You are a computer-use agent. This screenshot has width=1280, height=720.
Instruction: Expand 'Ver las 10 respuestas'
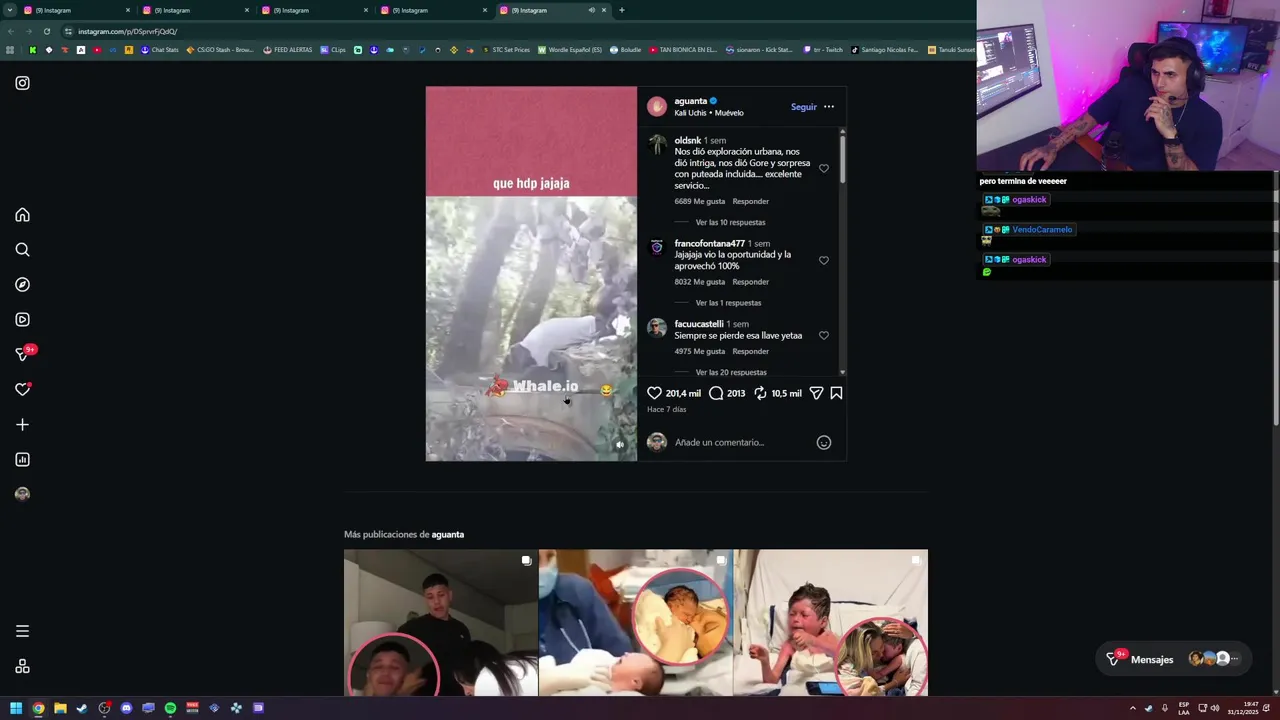[x=730, y=222]
